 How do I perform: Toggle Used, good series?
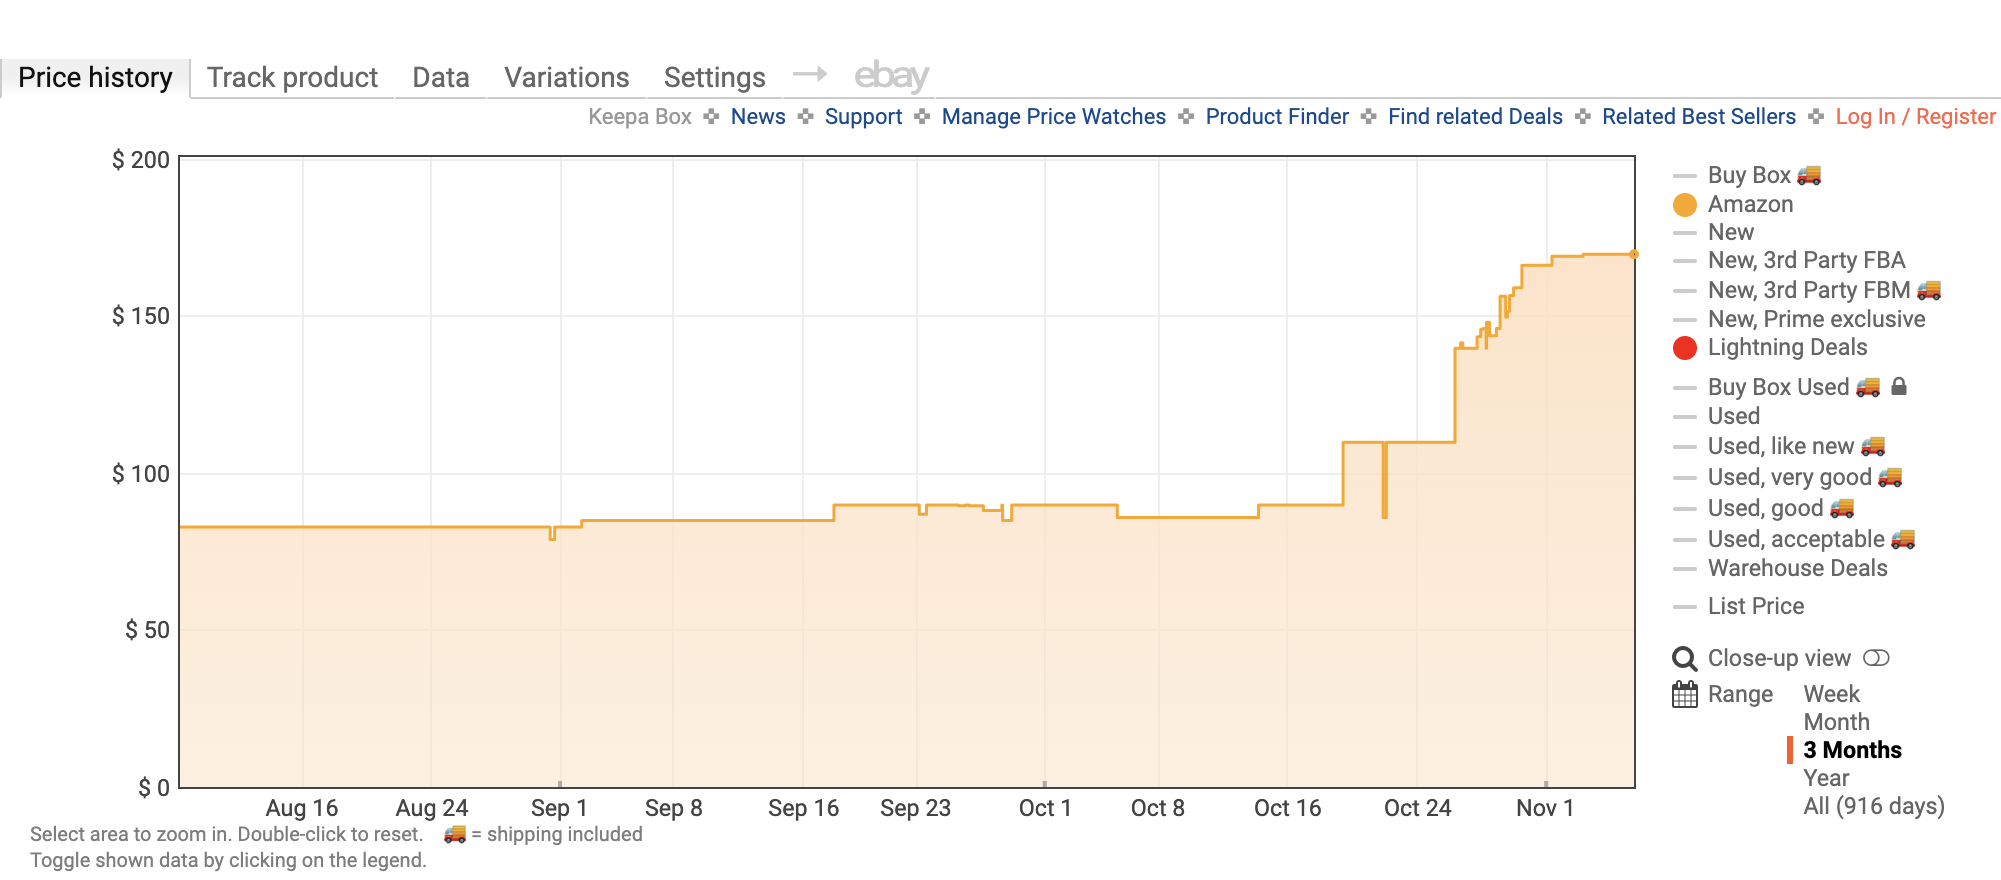(x=1765, y=508)
